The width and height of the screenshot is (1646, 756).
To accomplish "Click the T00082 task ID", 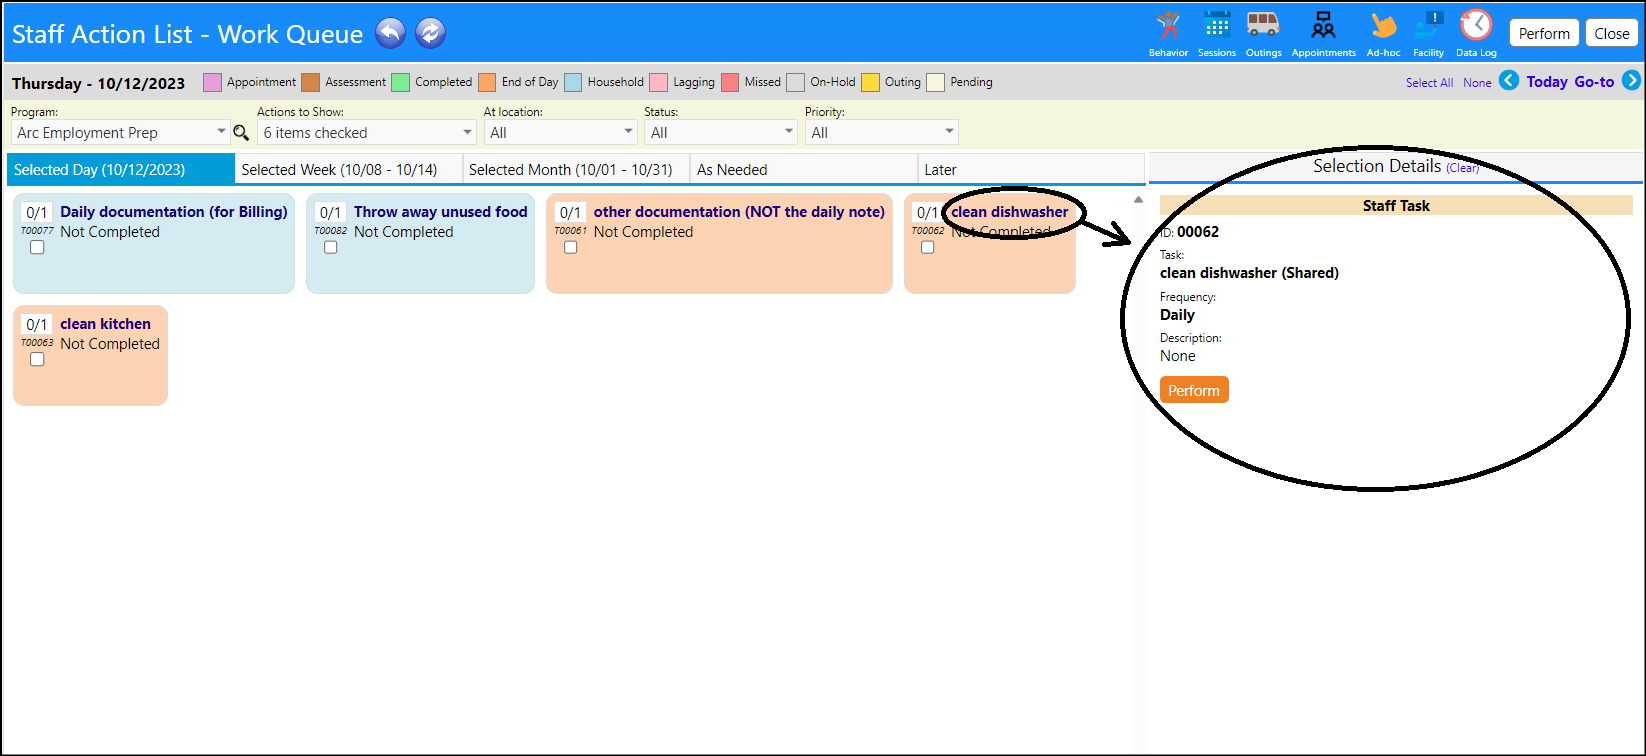I will tap(331, 230).
